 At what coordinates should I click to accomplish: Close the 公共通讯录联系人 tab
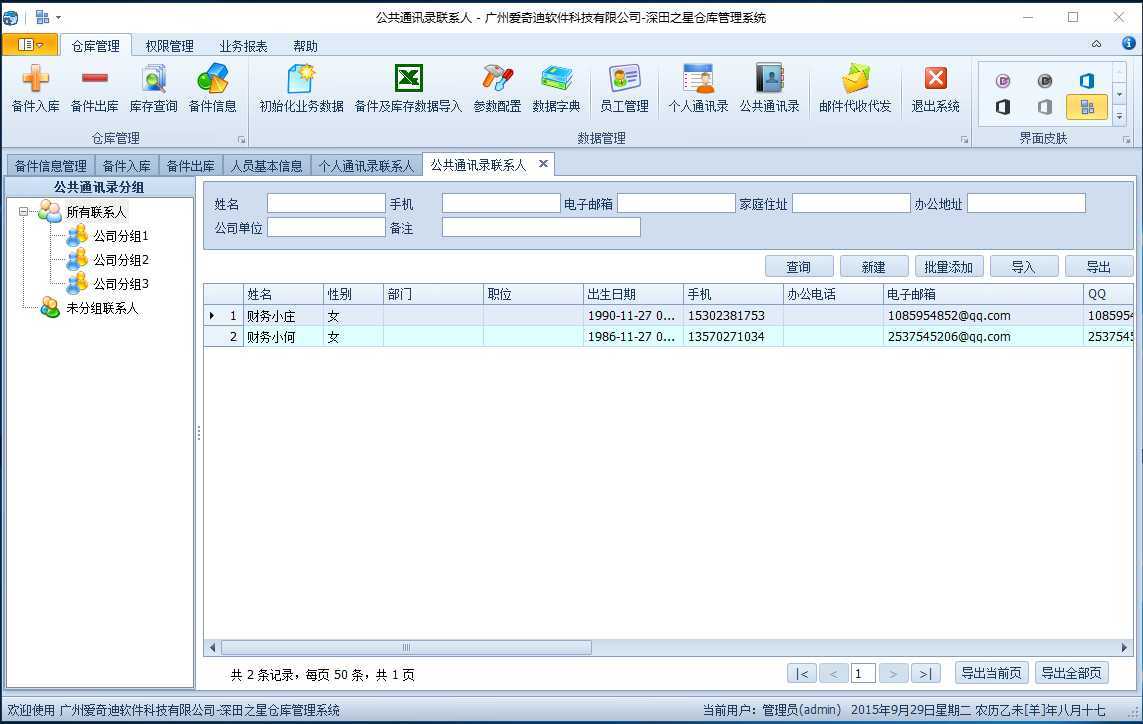(543, 164)
